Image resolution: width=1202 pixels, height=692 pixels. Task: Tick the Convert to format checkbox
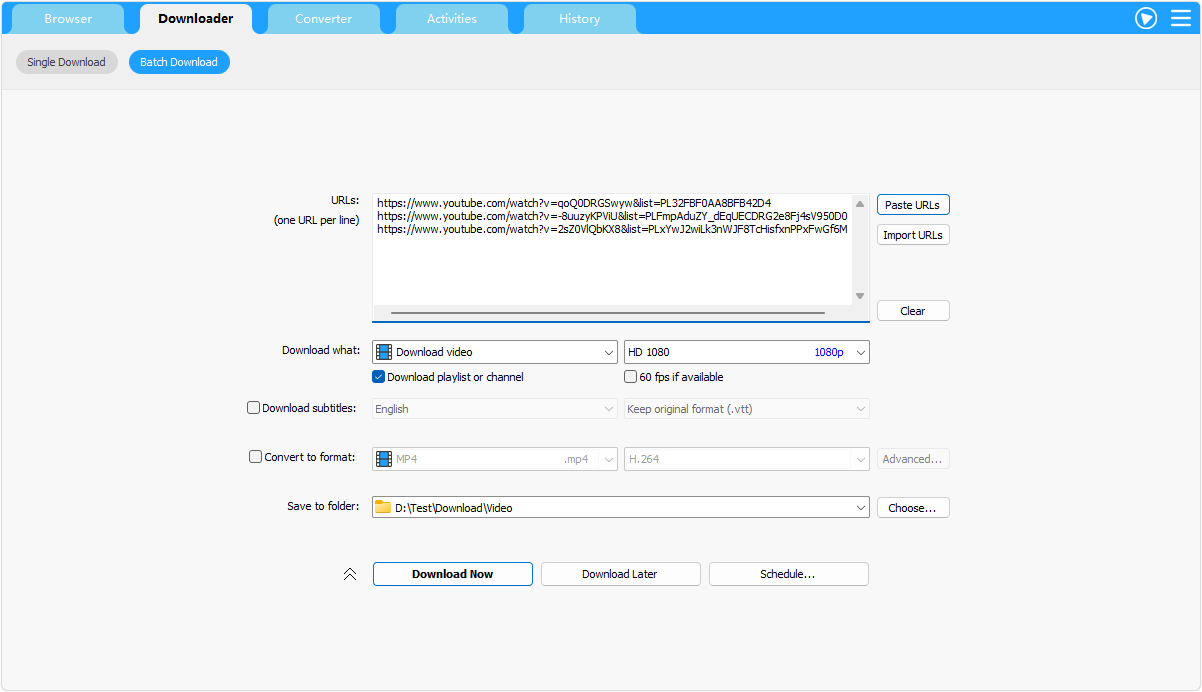click(256, 457)
